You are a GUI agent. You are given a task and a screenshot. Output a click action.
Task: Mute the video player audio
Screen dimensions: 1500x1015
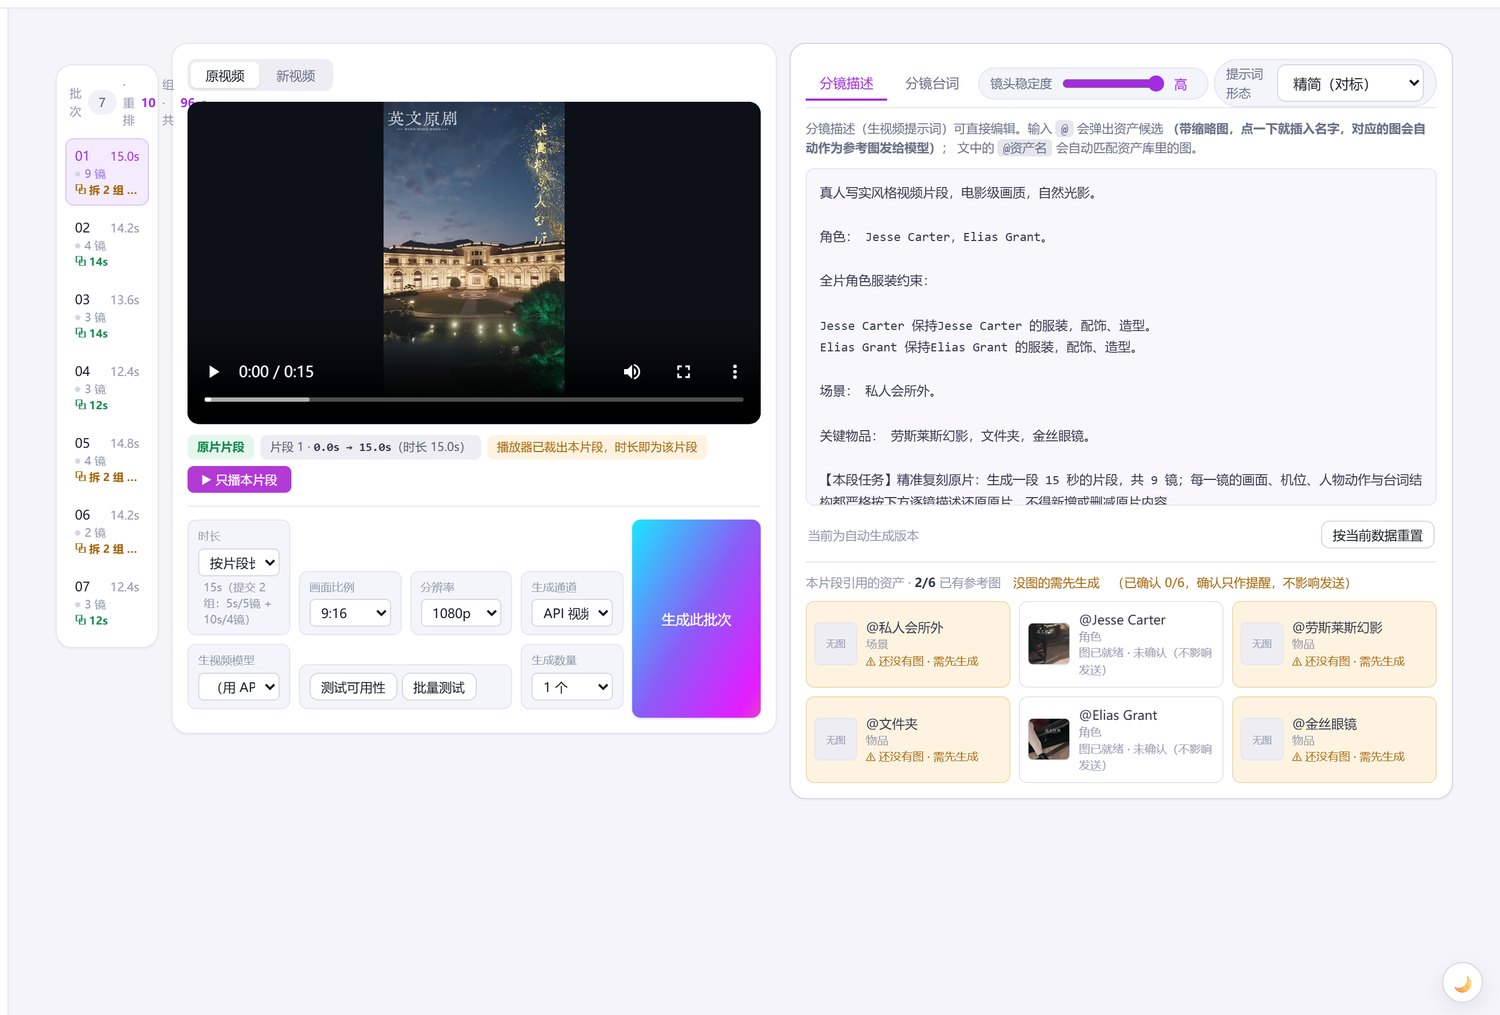click(632, 372)
